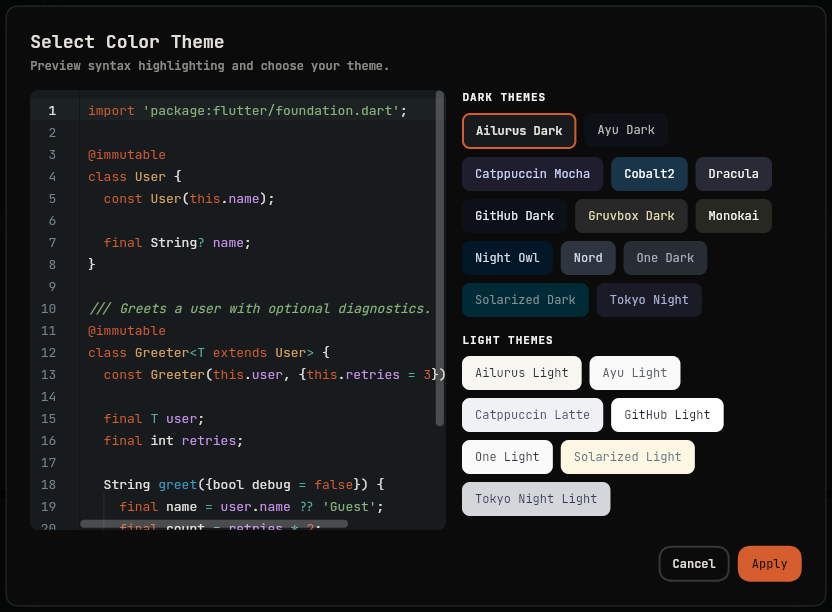Click the @immutable annotation on line 11
The image size is (832, 612).
point(126,331)
